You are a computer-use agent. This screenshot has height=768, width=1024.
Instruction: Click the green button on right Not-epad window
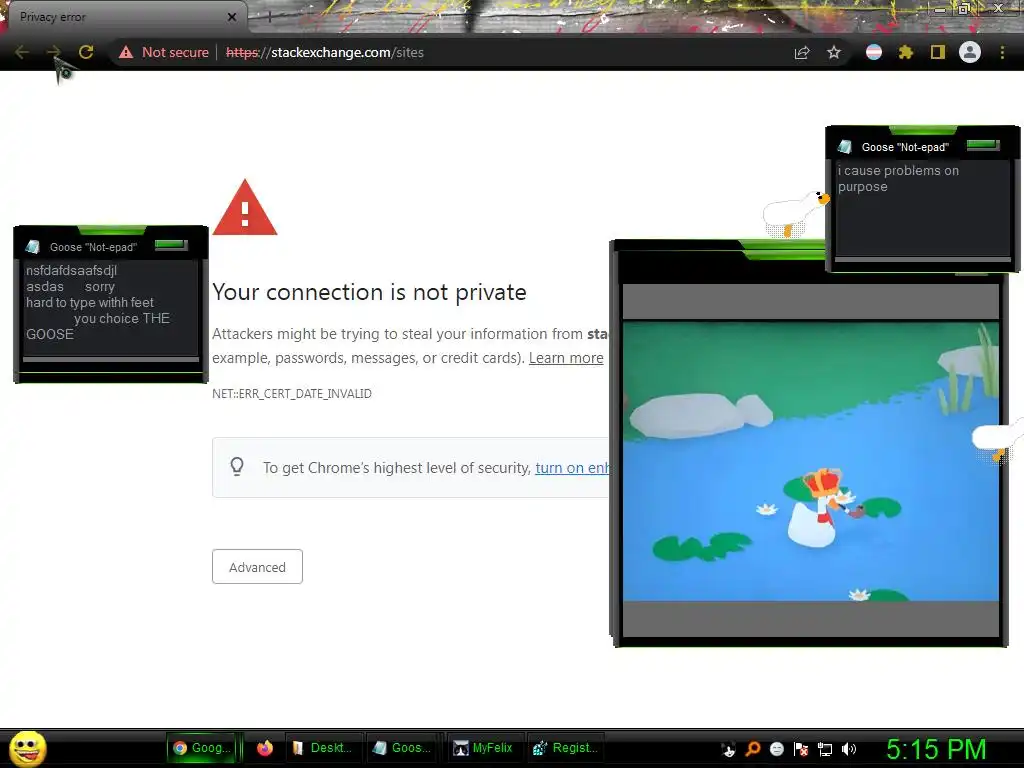983,145
